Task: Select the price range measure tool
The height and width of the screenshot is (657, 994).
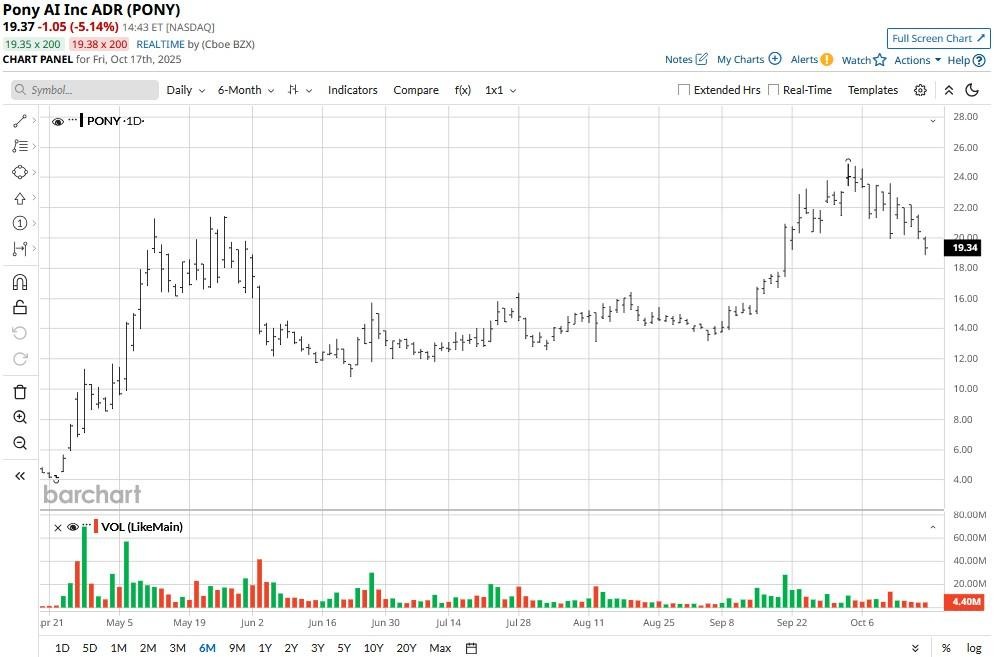Action: (x=20, y=249)
